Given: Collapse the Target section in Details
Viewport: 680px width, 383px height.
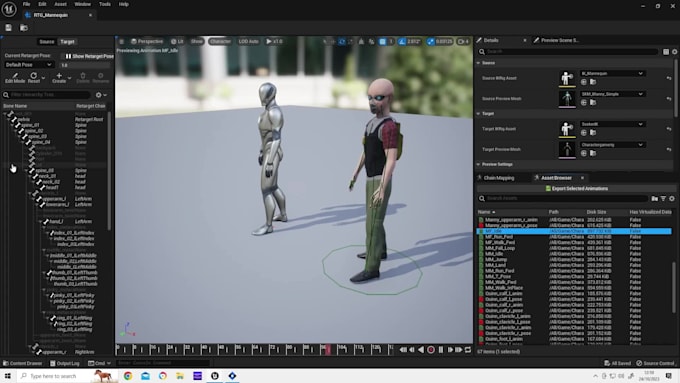Looking at the screenshot, I should click(x=479, y=114).
